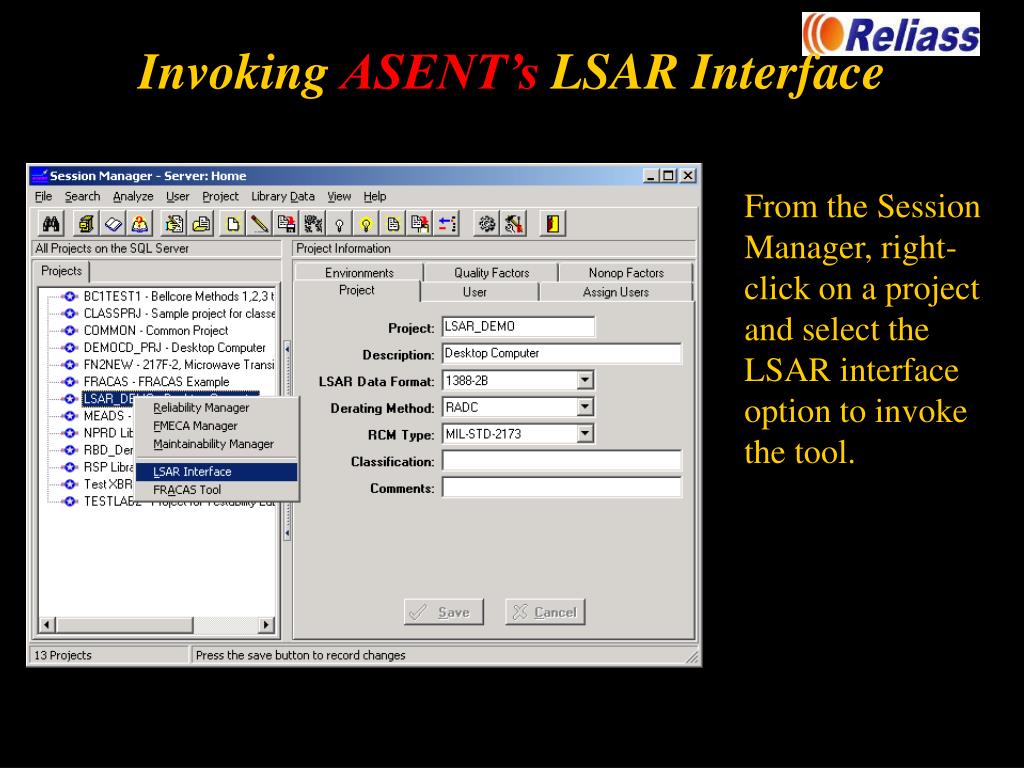
Task: Click the binoculars search icon in toolbar
Action: tap(51, 224)
